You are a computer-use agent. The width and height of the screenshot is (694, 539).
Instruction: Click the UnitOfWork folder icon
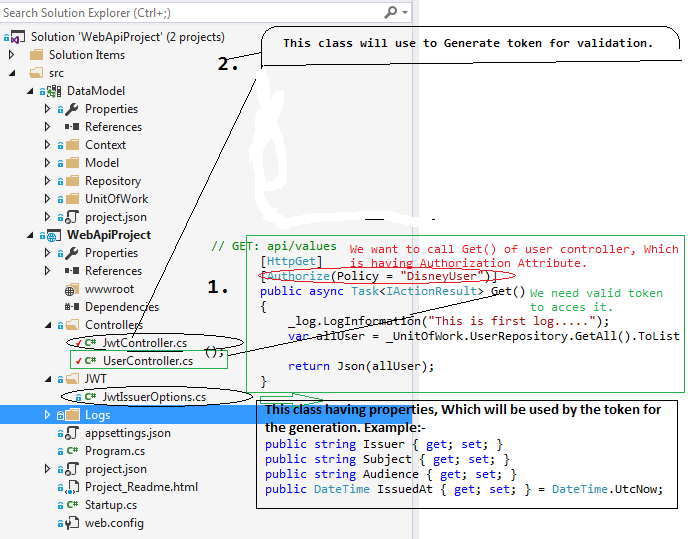[72, 199]
